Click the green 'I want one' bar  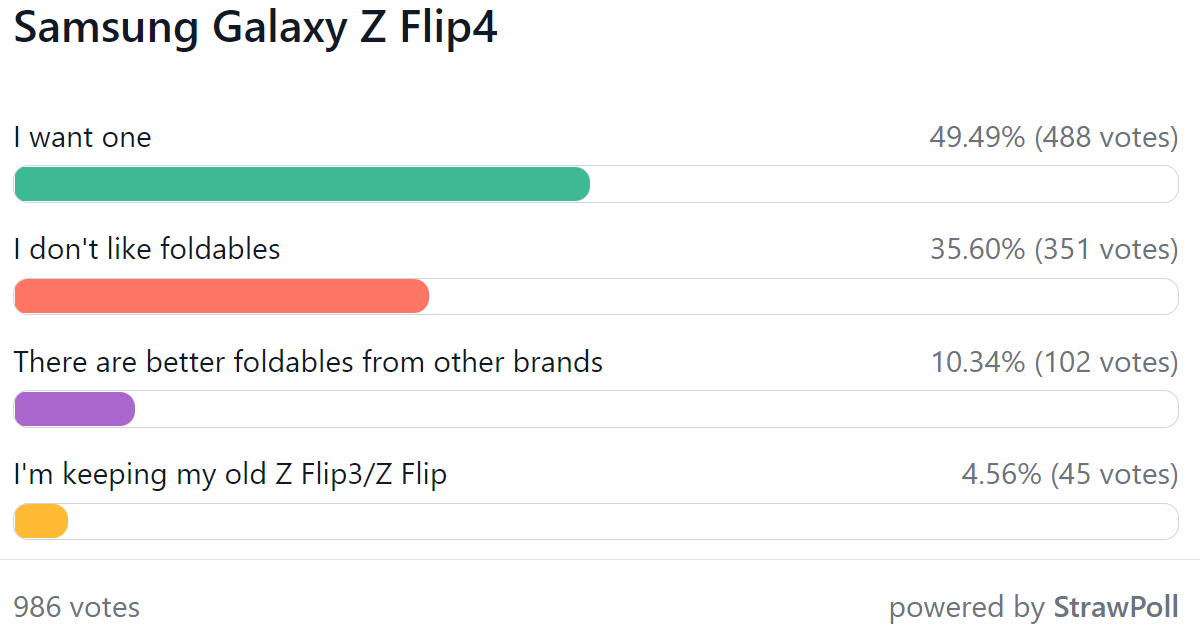[x=302, y=184]
